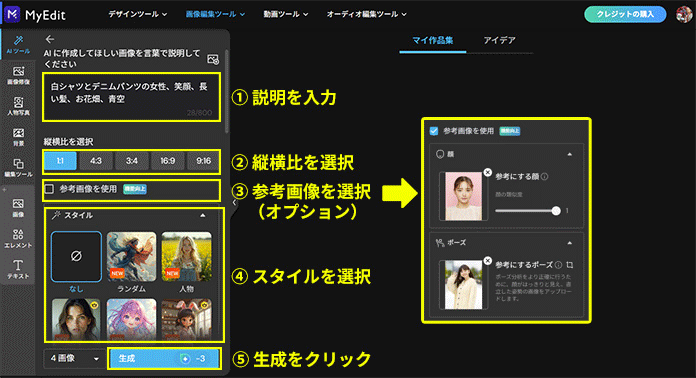Select the 画像修復 sidebar tool
Viewport: 696px width, 378px height.
18,75
